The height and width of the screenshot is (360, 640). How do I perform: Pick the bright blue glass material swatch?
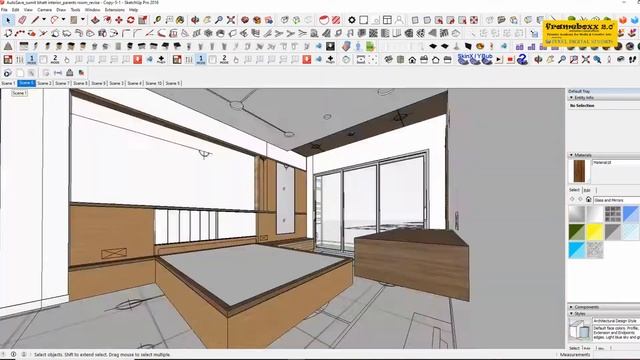577,250
